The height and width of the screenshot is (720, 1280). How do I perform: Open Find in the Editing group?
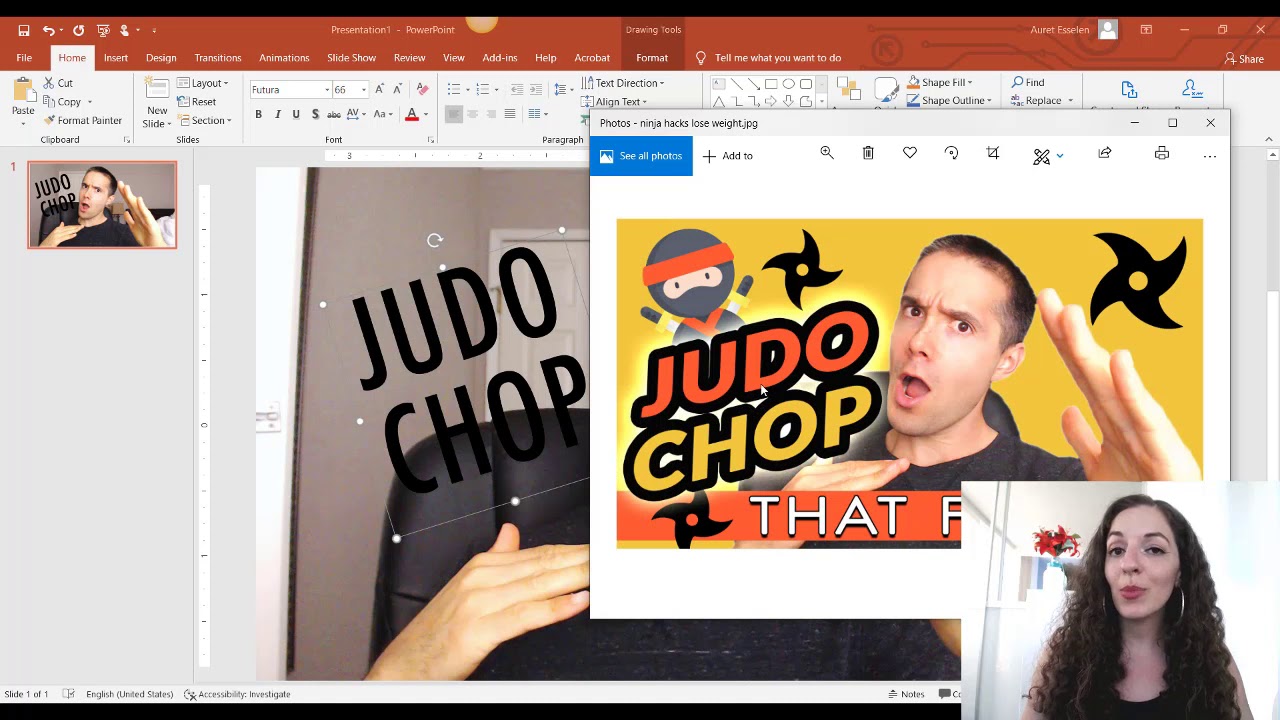click(1028, 82)
